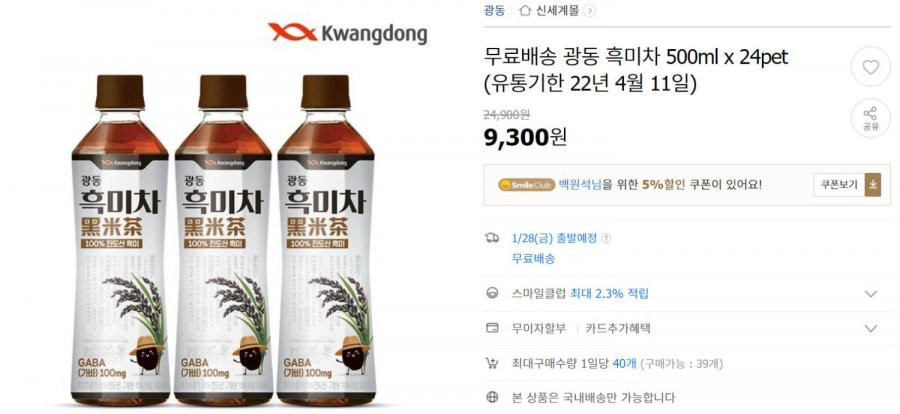Expand the 무이자할부 card benefits chevron
This screenshot has height=414, width=900.
[x=871, y=328]
